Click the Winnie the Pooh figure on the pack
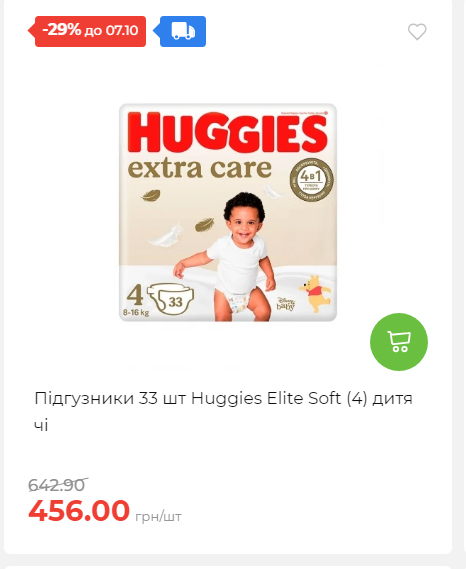The height and width of the screenshot is (569, 466). click(x=315, y=294)
